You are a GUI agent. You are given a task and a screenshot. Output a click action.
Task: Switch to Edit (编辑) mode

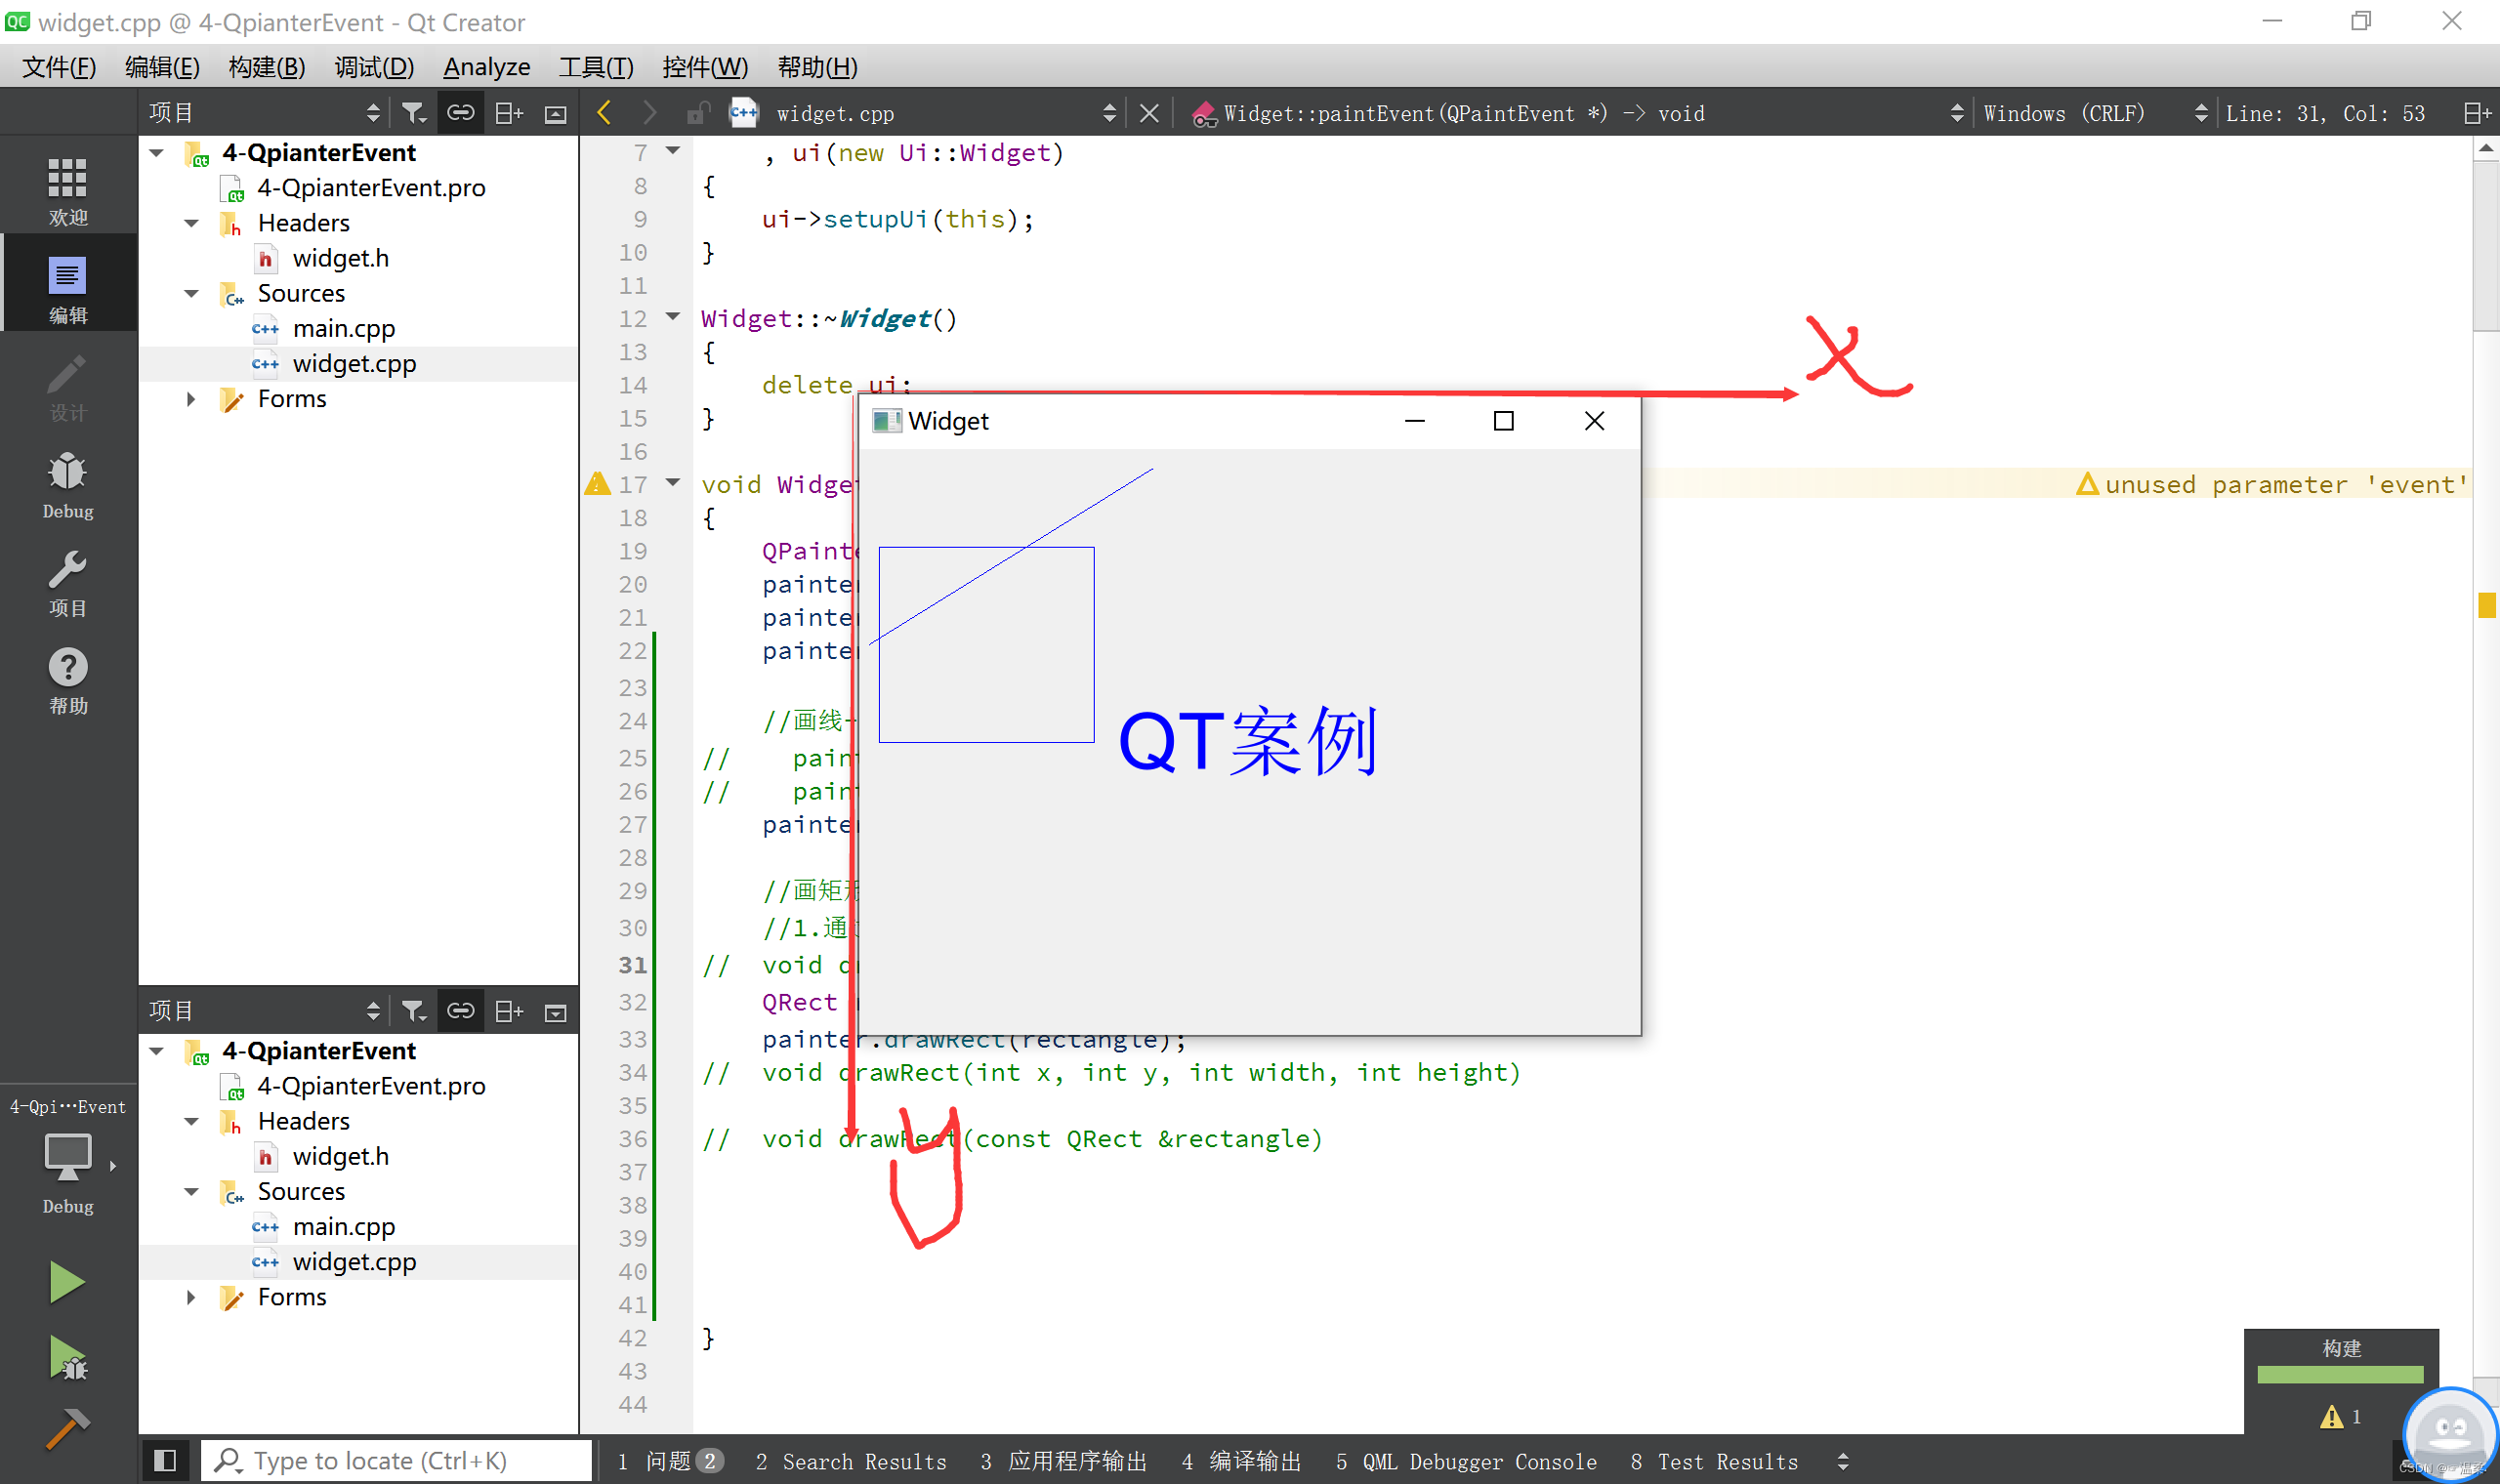click(68, 288)
